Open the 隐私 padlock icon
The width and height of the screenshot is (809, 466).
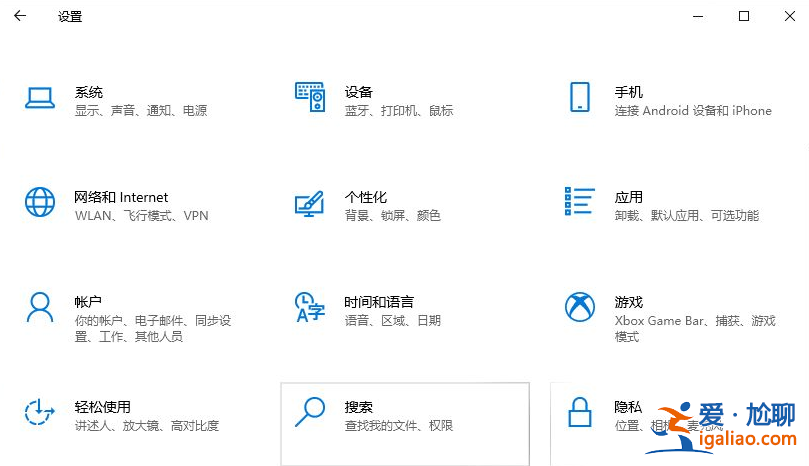pos(580,412)
